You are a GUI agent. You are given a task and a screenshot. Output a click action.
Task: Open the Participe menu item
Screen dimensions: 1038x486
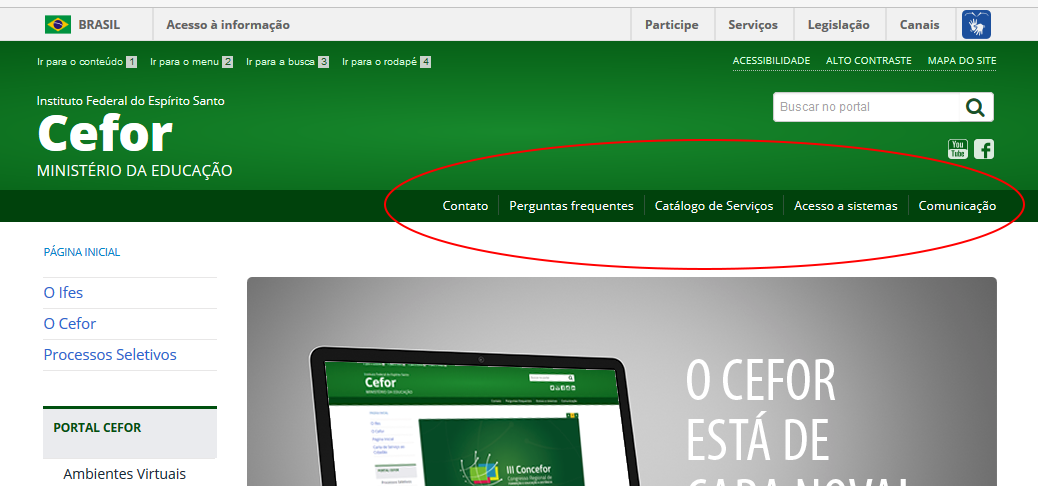coord(671,24)
